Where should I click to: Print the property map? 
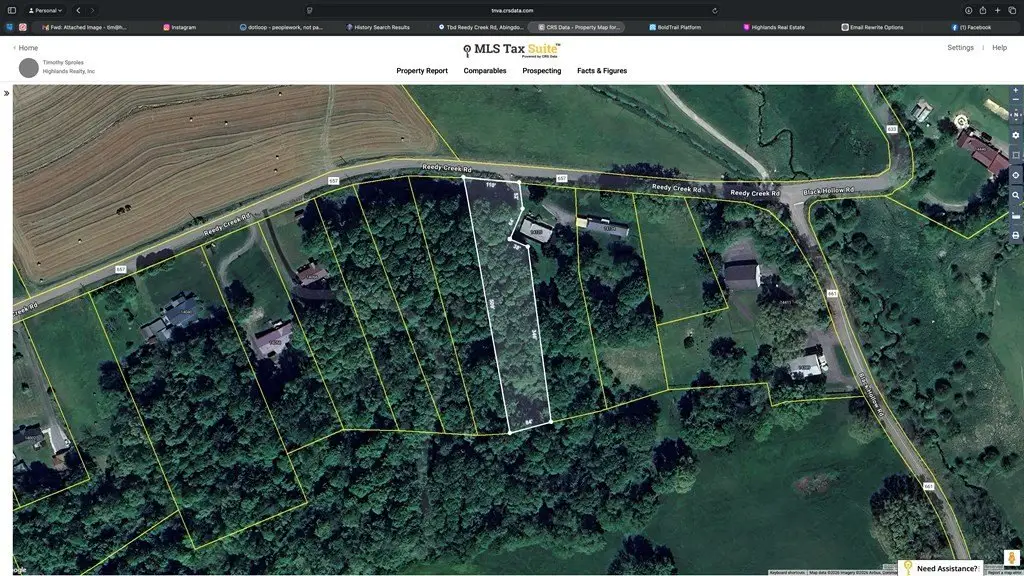tap(1016, 235)
